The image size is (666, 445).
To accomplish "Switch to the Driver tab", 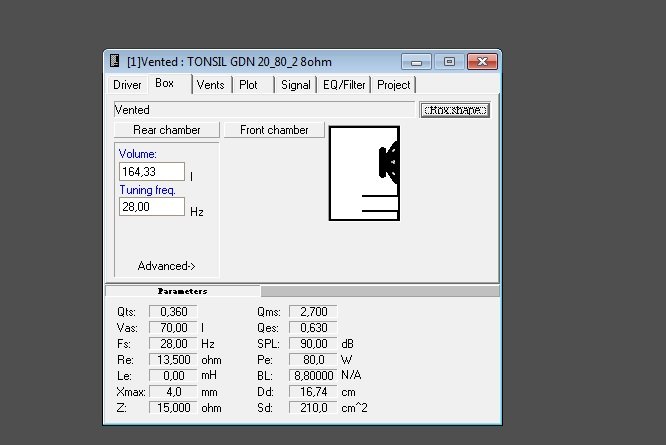I will [127, 85].
